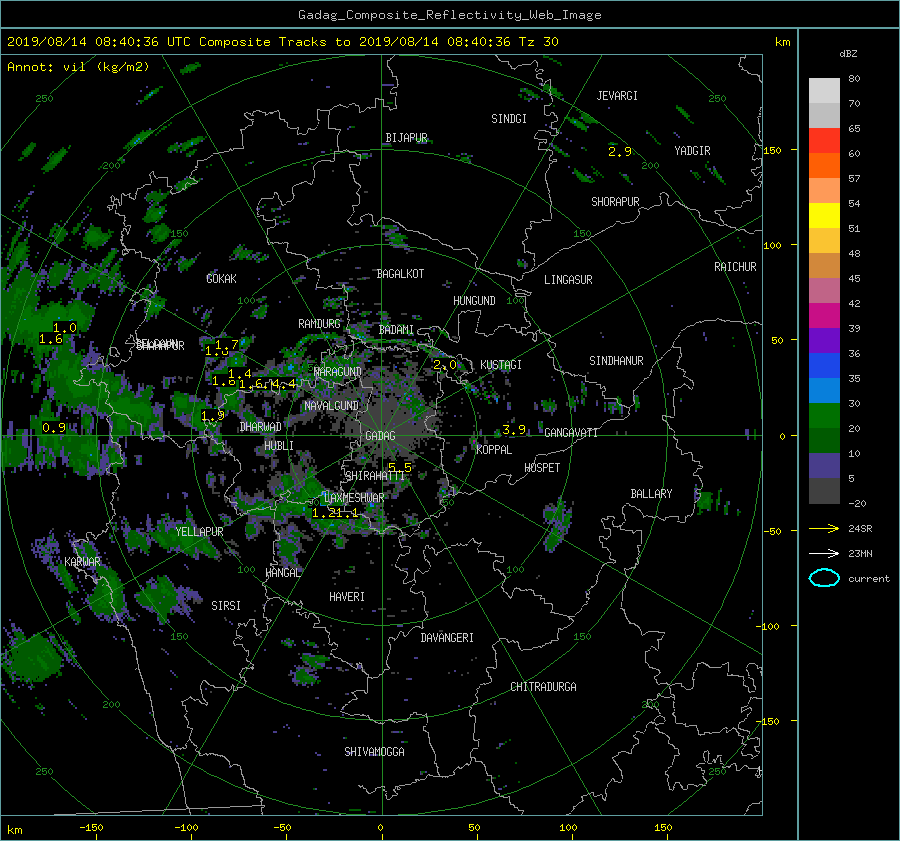This screenshot has width=900, height=841.
Task: Click the YELLAPUR city label
Action: [199, 532]
